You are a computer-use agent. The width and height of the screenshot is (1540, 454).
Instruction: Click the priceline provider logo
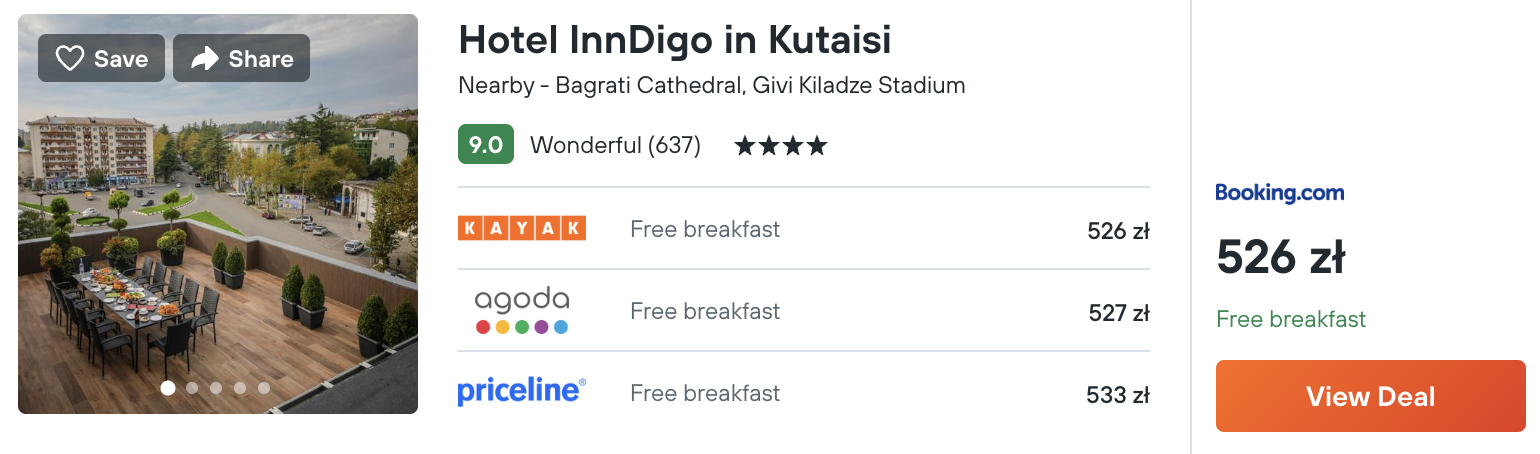pyautogui.click(x=522, y=392)
